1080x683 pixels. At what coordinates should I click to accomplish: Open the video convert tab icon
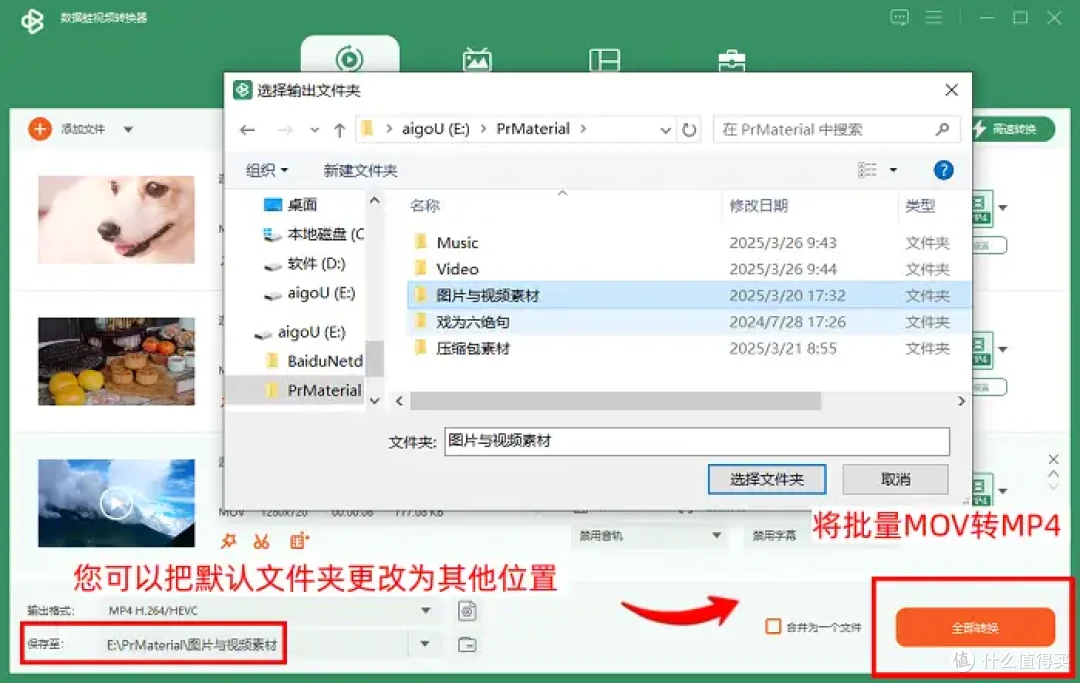click(x=349, y=59)
